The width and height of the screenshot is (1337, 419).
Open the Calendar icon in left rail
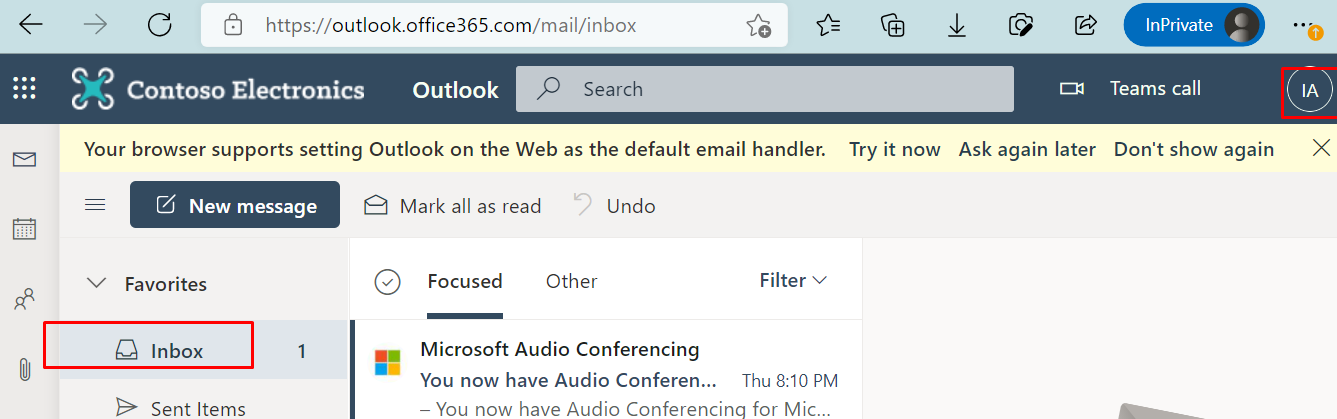click(x=24, y=228)
